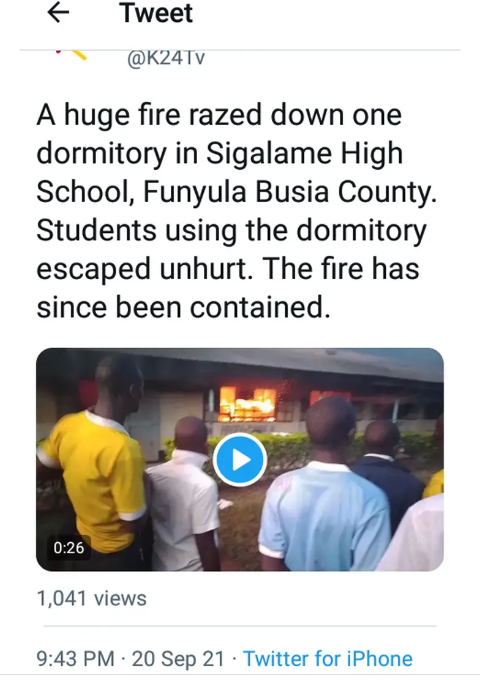The width and height of the screenshot is (480, 684).
Task: Click the 20 Sep 21 date
Action: pyautogui.click(x=178, y=659)
